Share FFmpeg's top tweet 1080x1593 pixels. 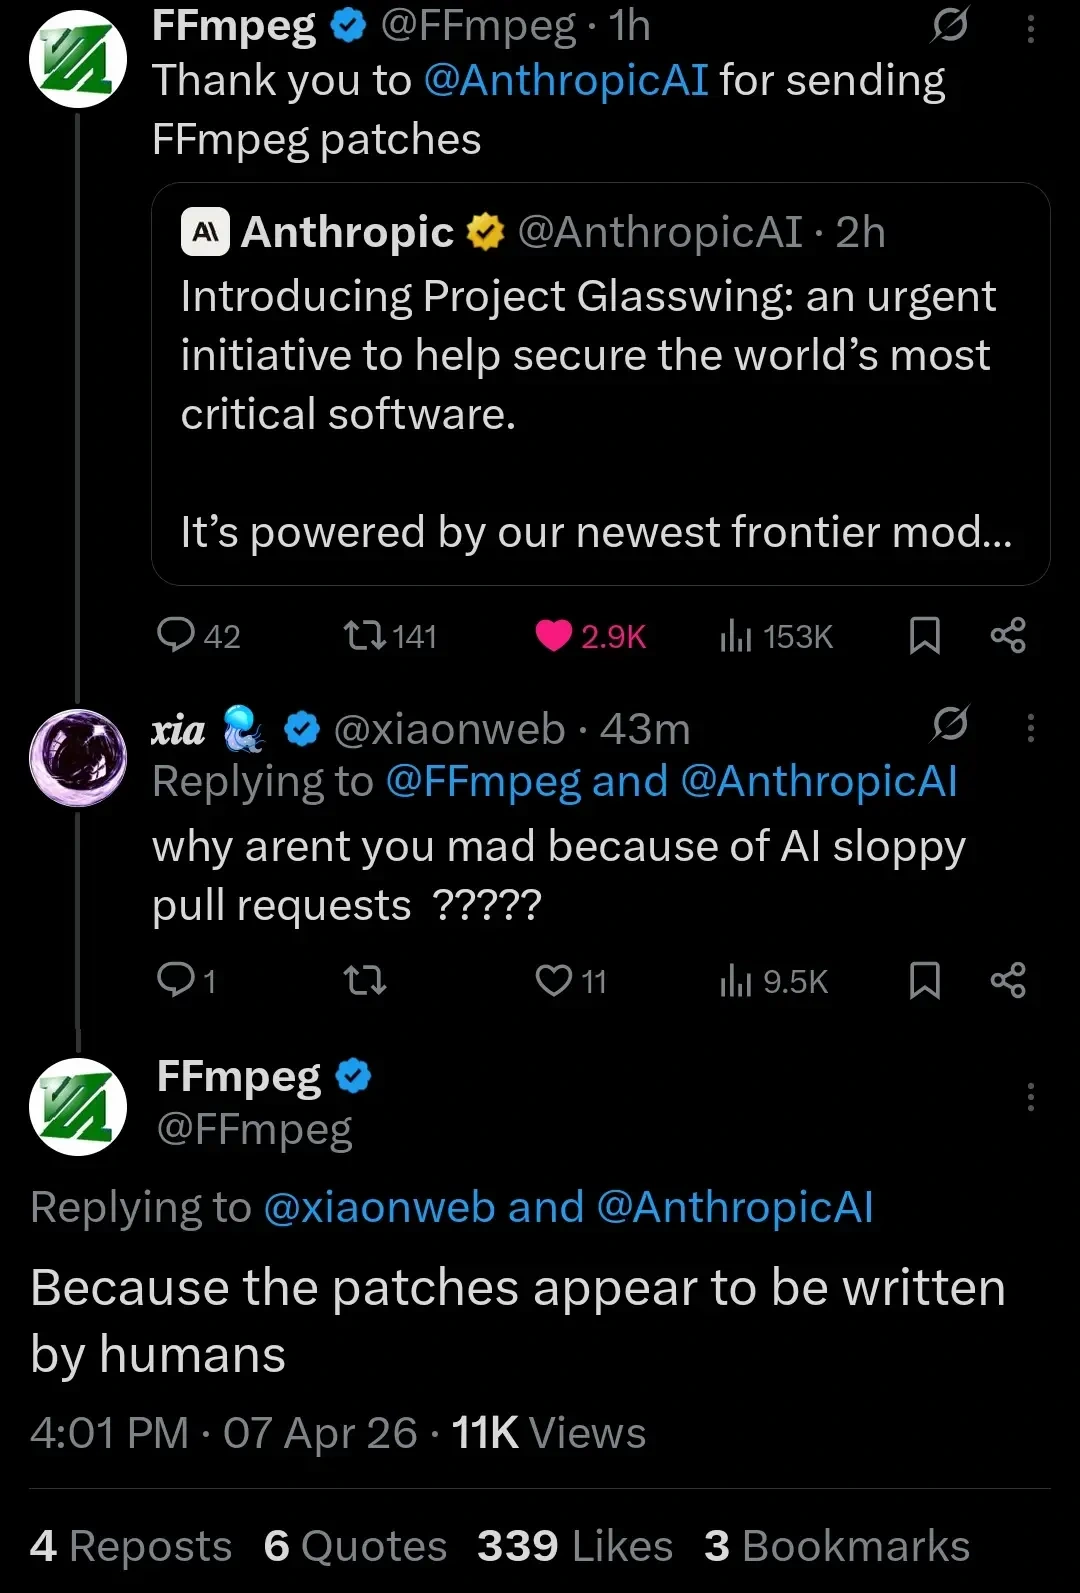point(1008,635)
